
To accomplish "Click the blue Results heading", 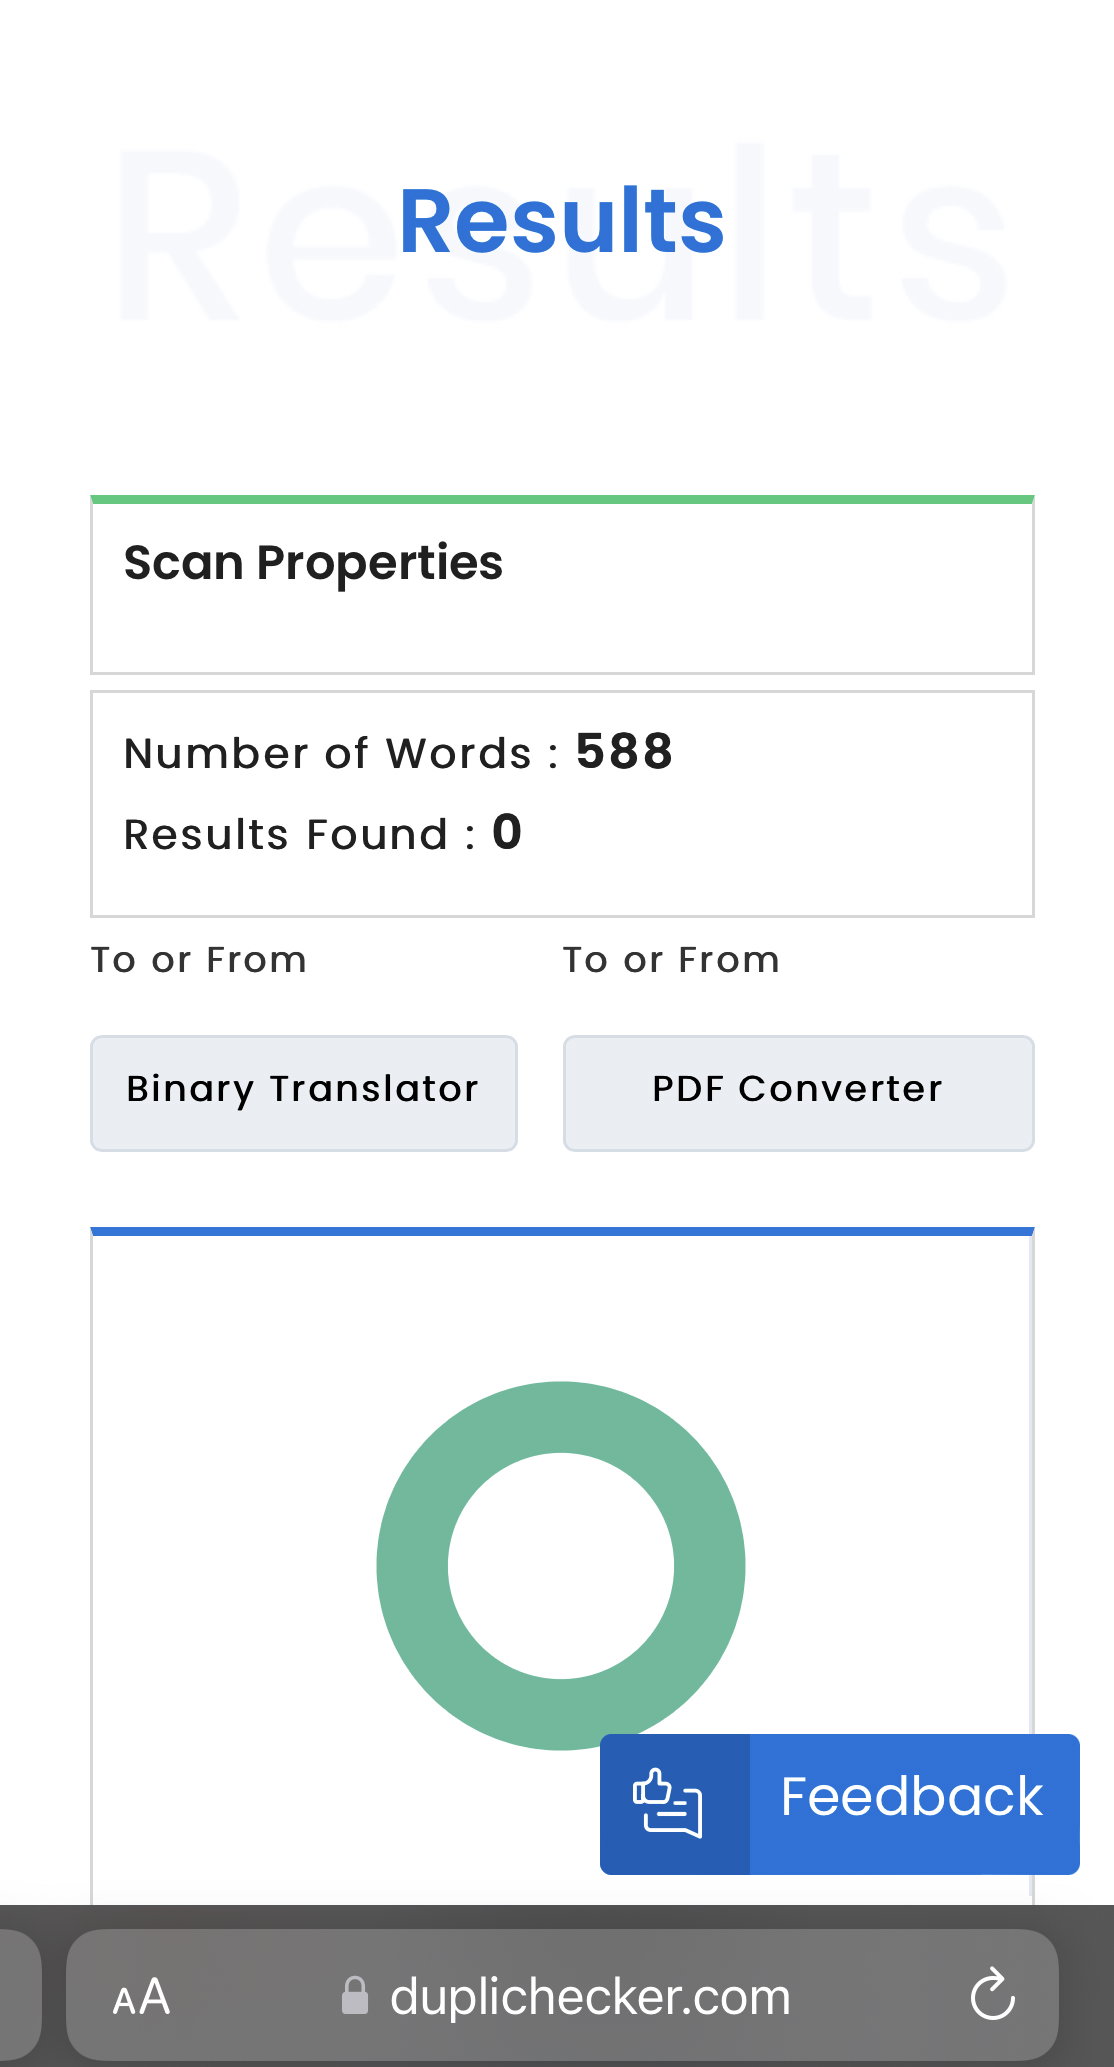I will (561, 221).
